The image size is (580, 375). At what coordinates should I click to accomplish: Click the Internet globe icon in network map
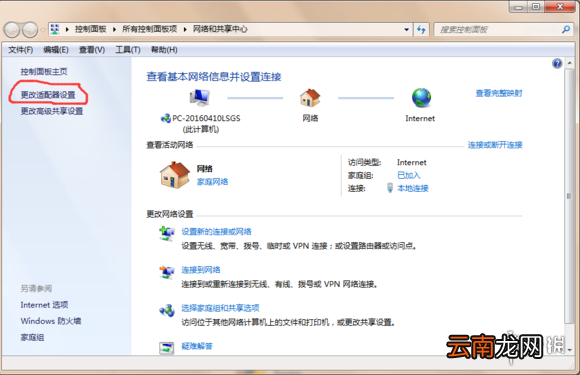pyautogui.click(x=421, y=98)
